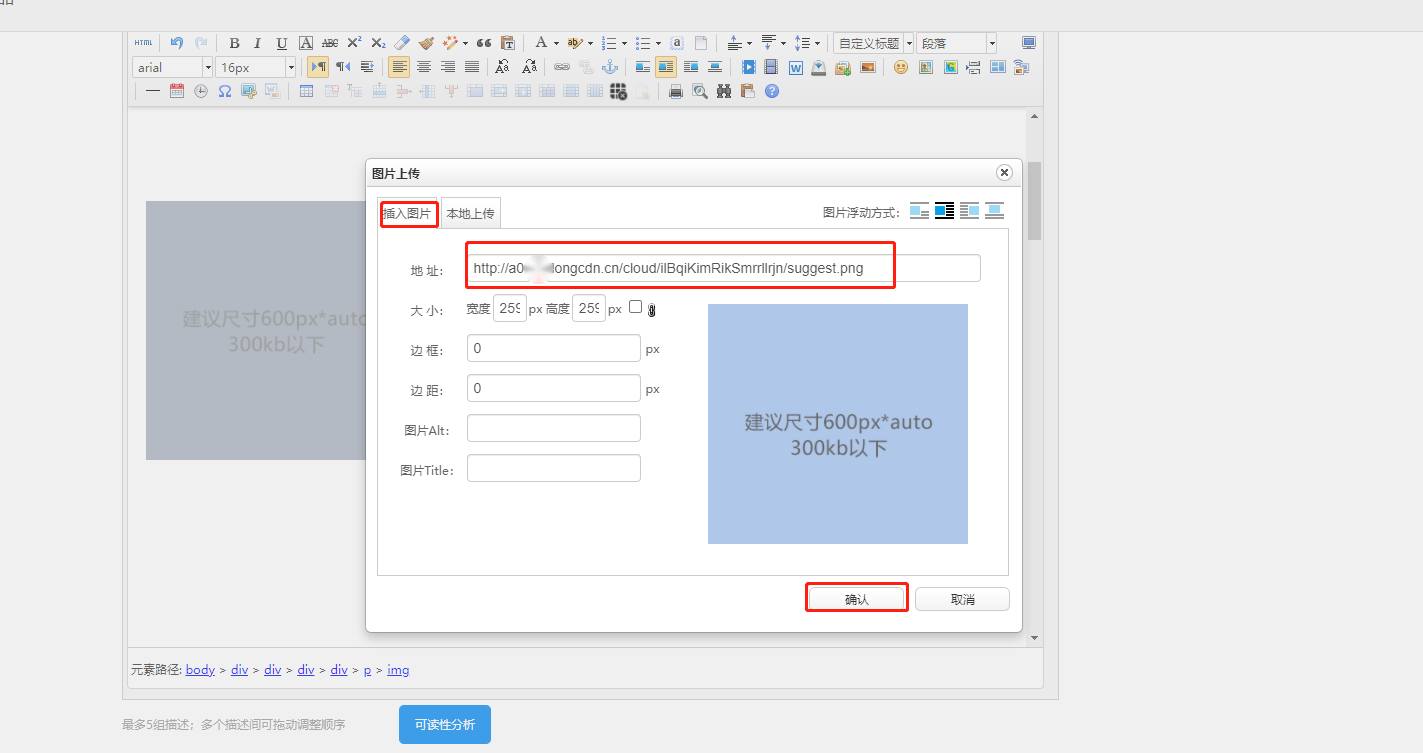Apply bold formatting in toolbar

[x=234, y=43]
